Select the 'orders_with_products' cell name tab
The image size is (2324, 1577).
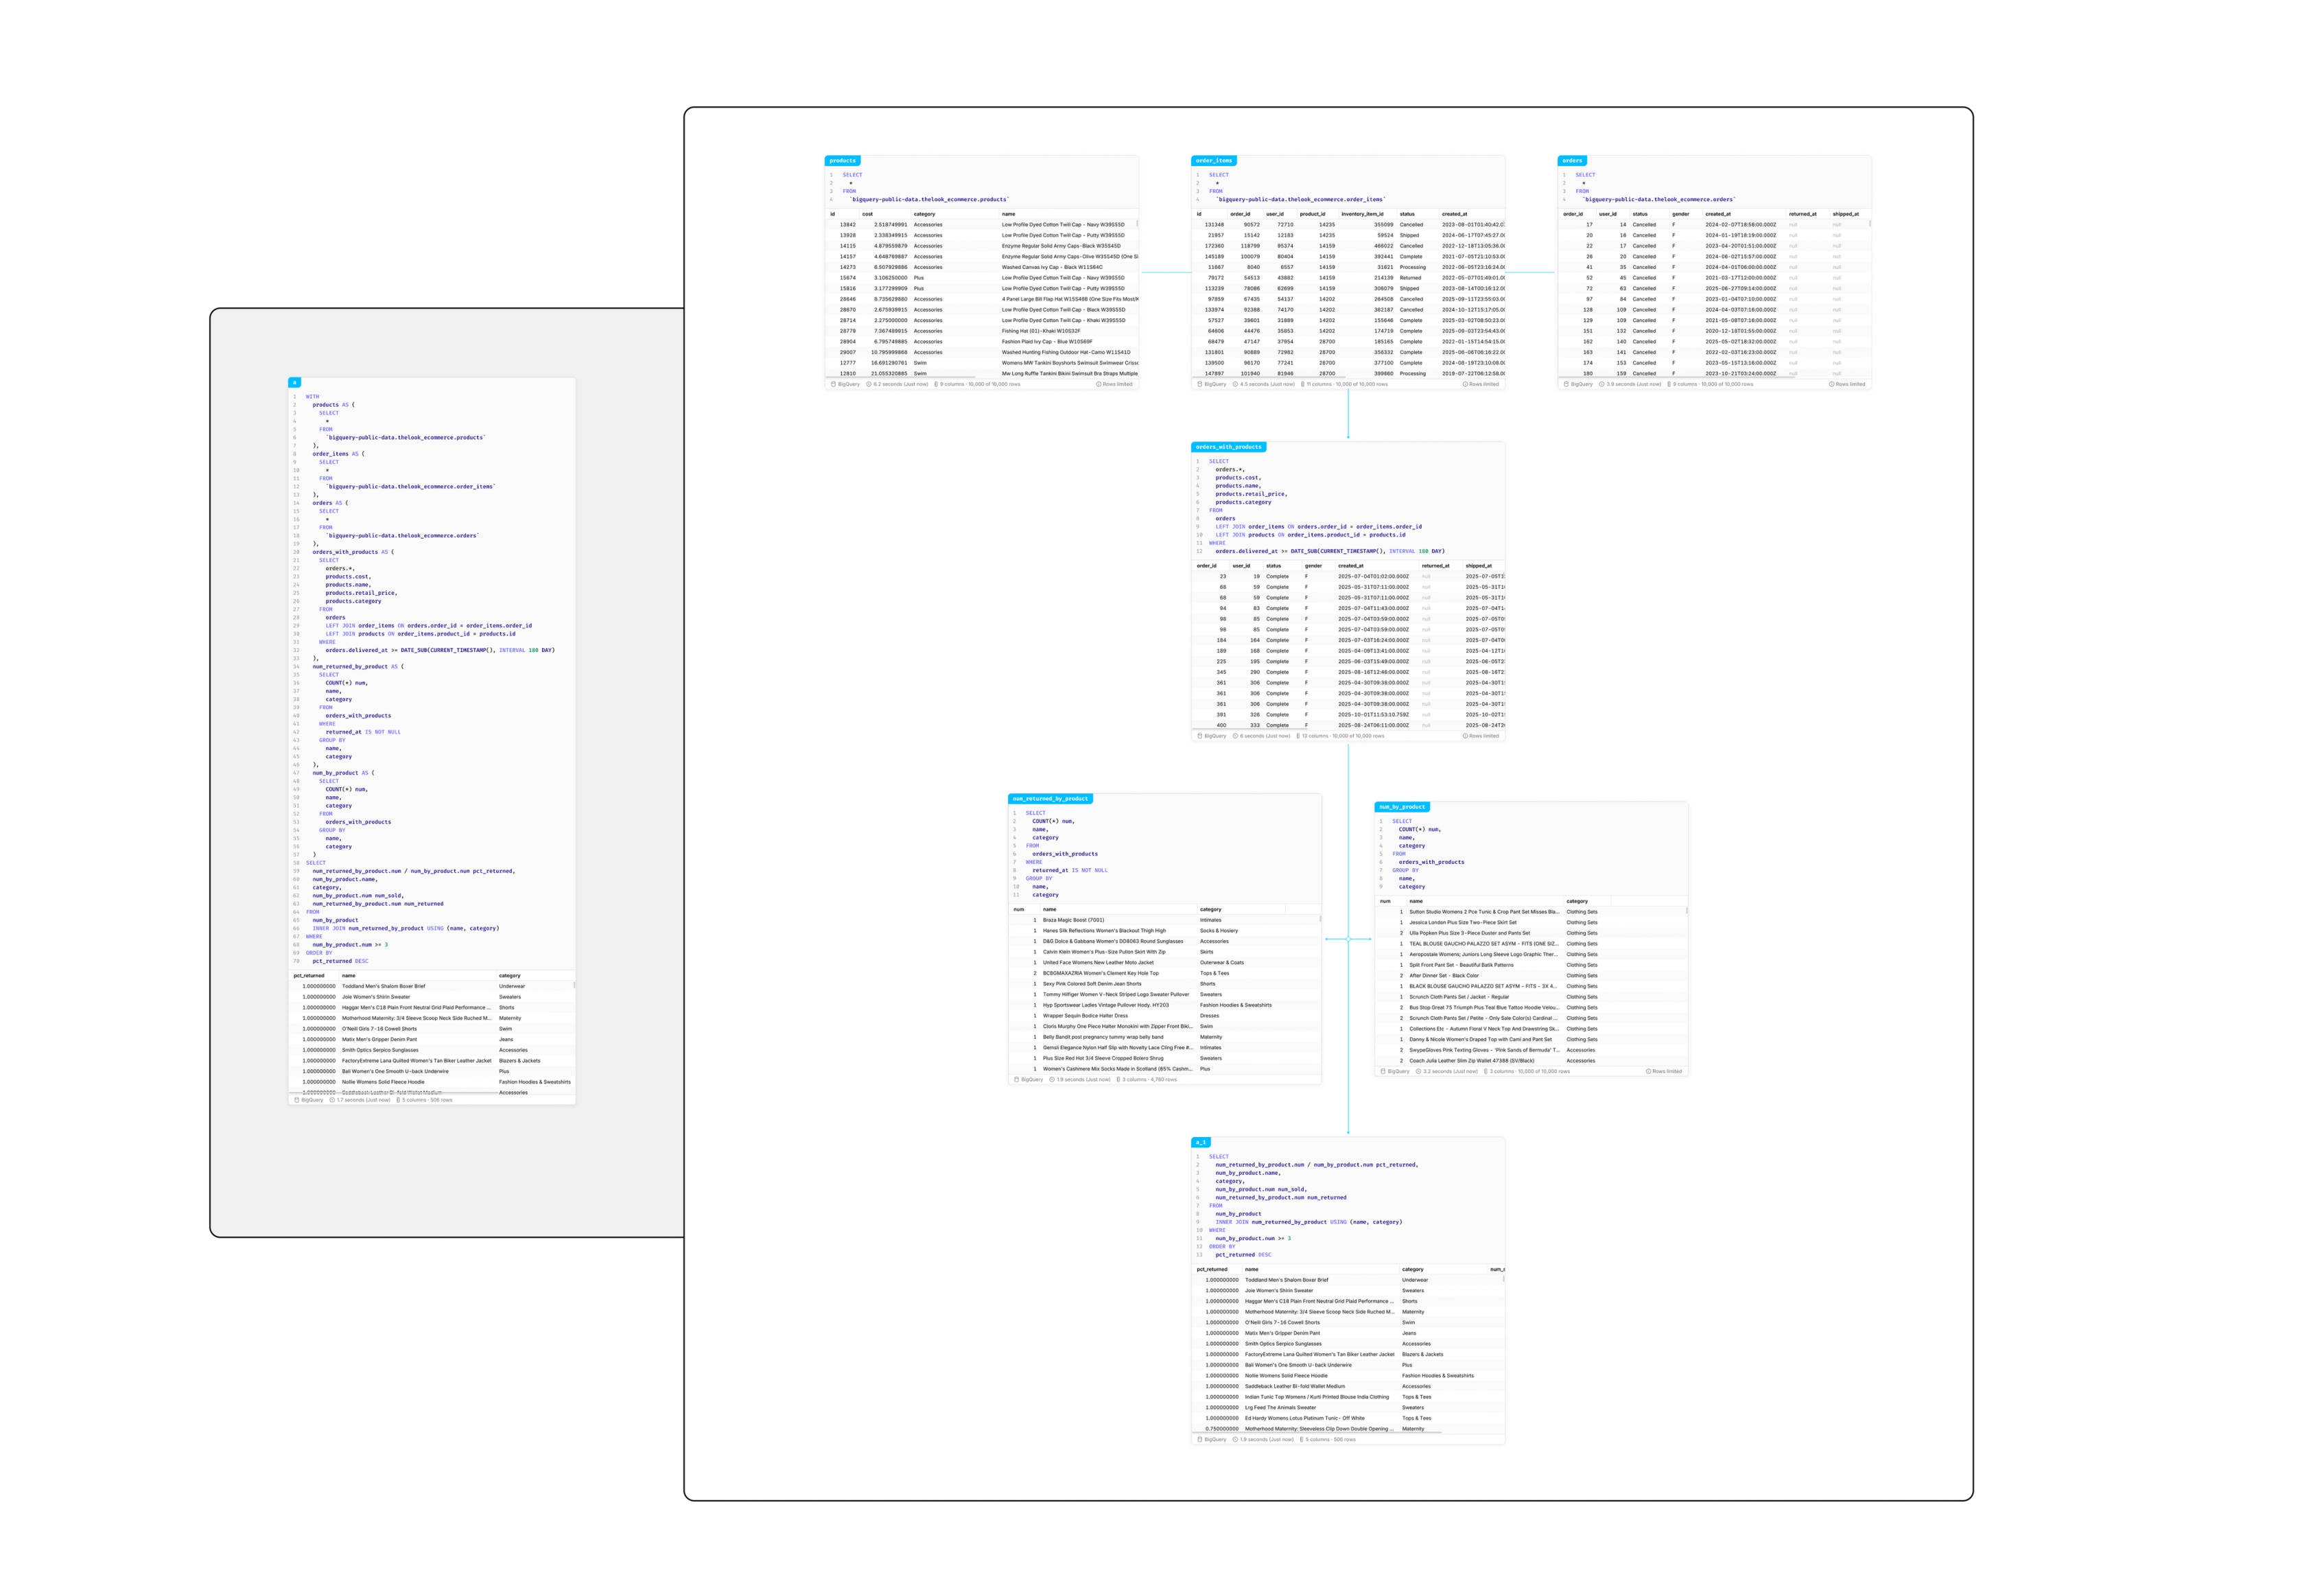tap(1228, 447)
